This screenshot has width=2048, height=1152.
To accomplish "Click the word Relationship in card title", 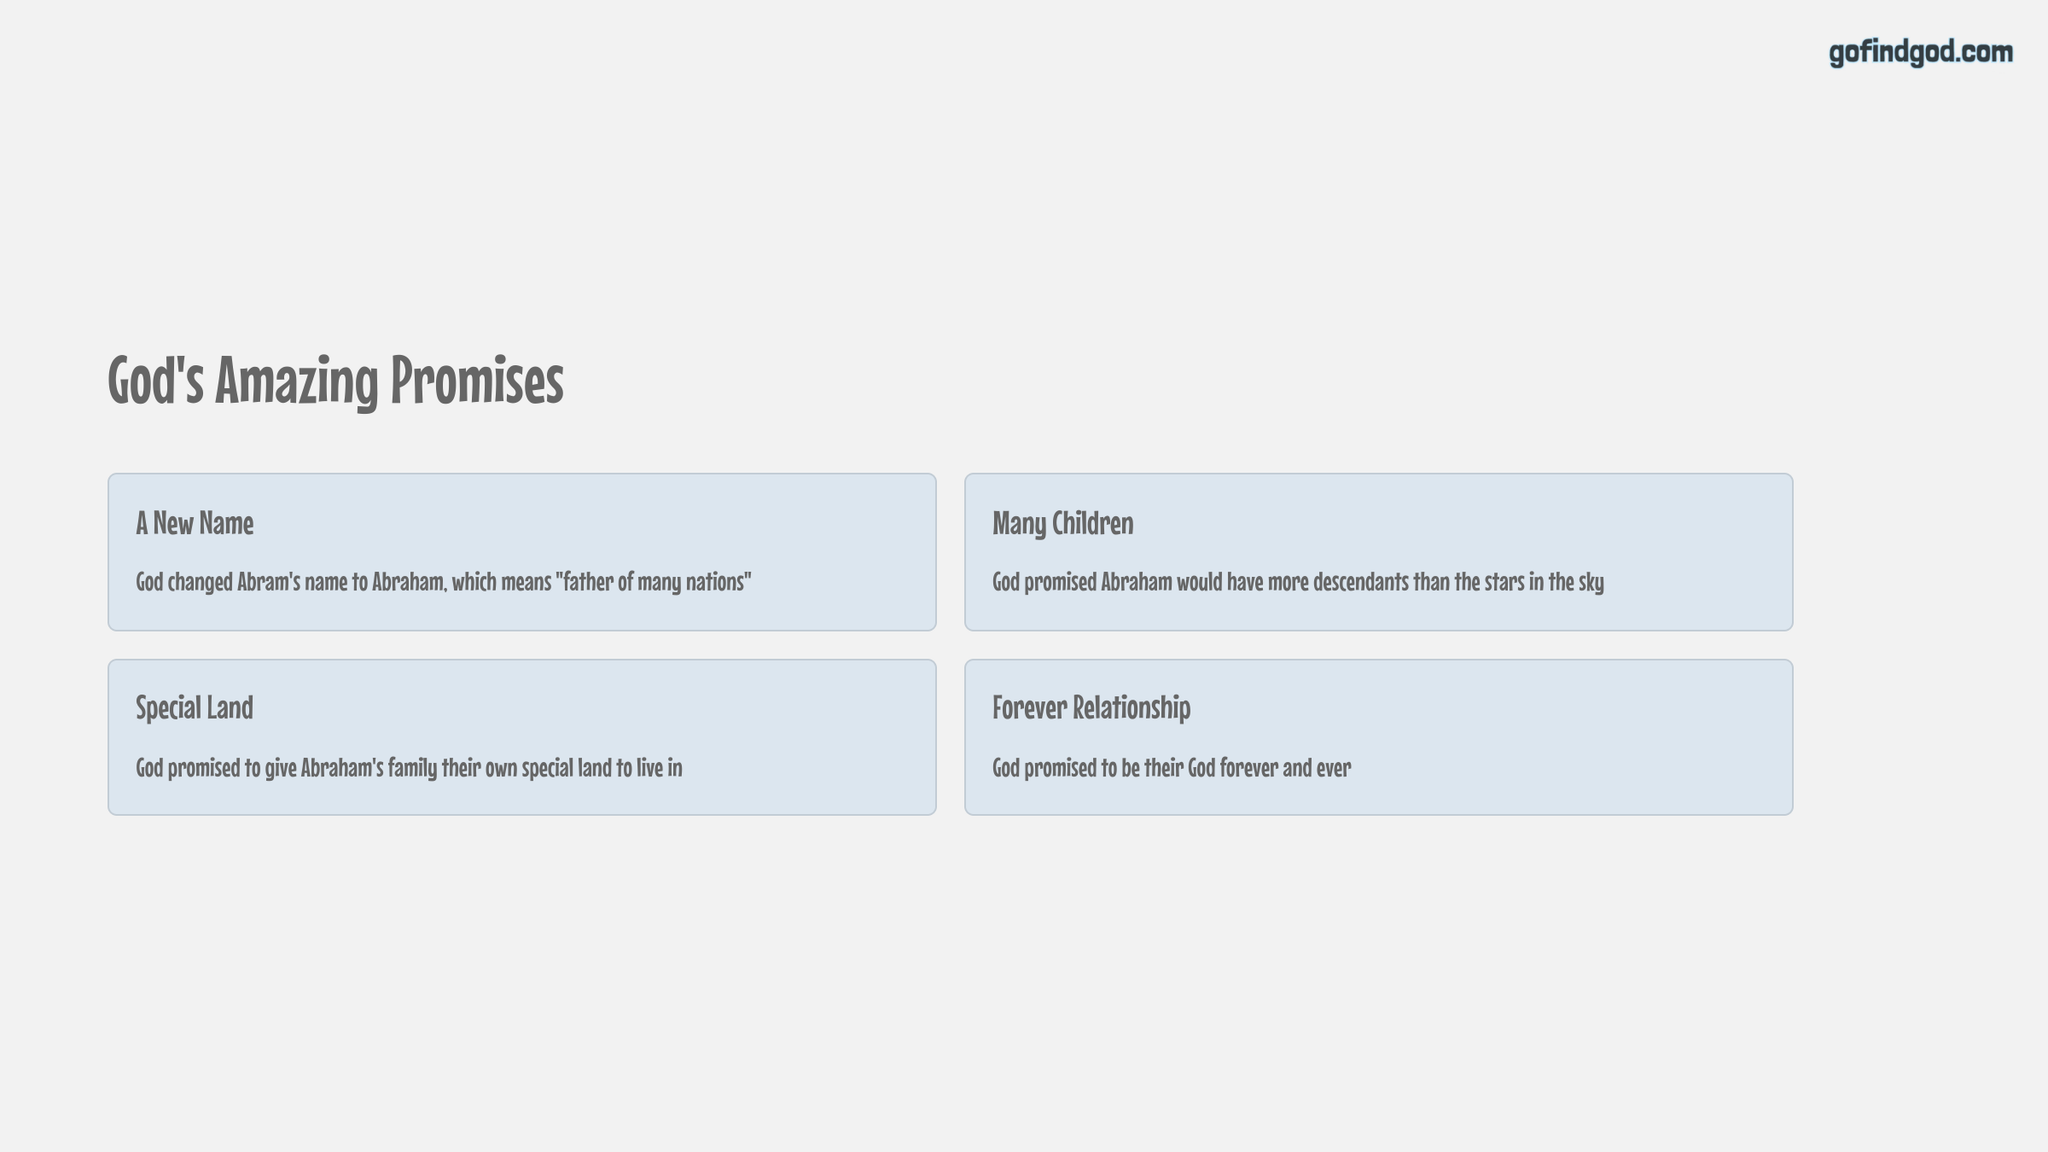I will click(x=1132, y=708).
